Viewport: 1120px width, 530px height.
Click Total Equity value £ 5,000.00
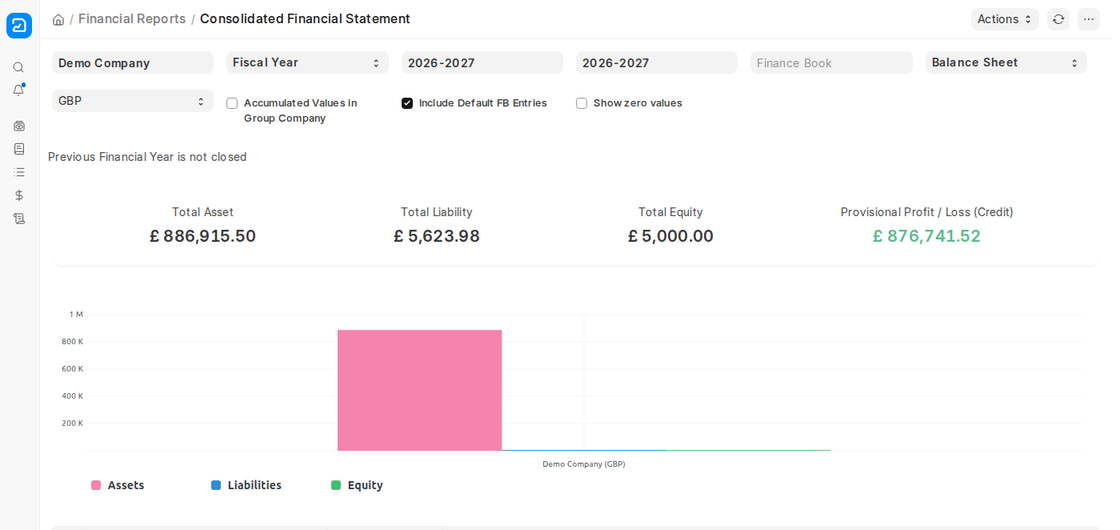coord(671,236)
